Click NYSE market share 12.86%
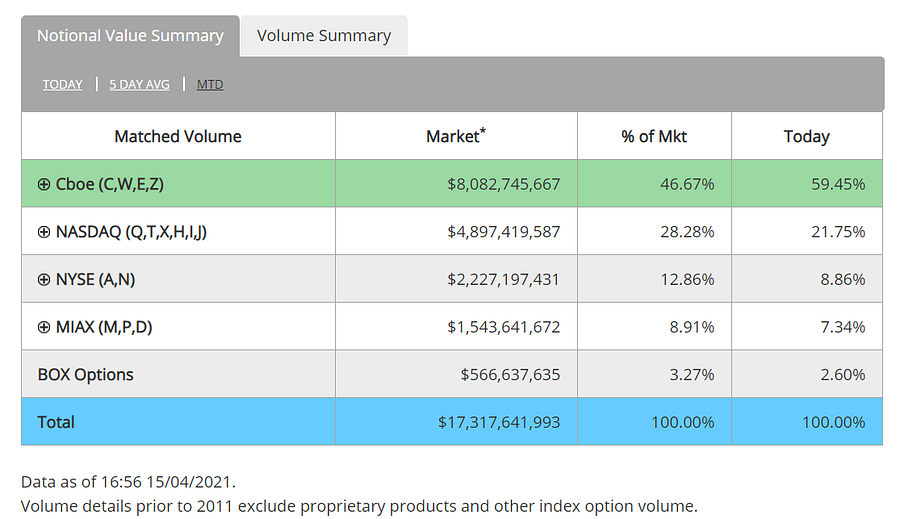The height and width of the screenshot is (519, 900). (x=687, y=280)
